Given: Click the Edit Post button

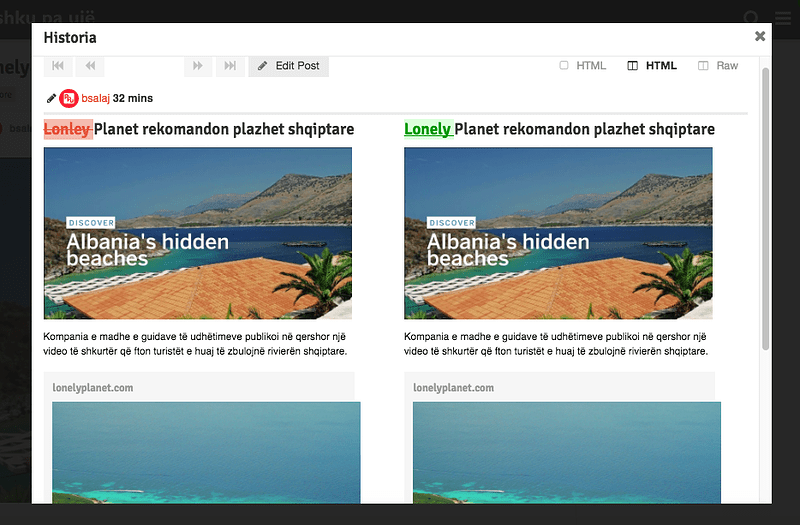Looking at the screenshot, I should (x=288, y=66).
